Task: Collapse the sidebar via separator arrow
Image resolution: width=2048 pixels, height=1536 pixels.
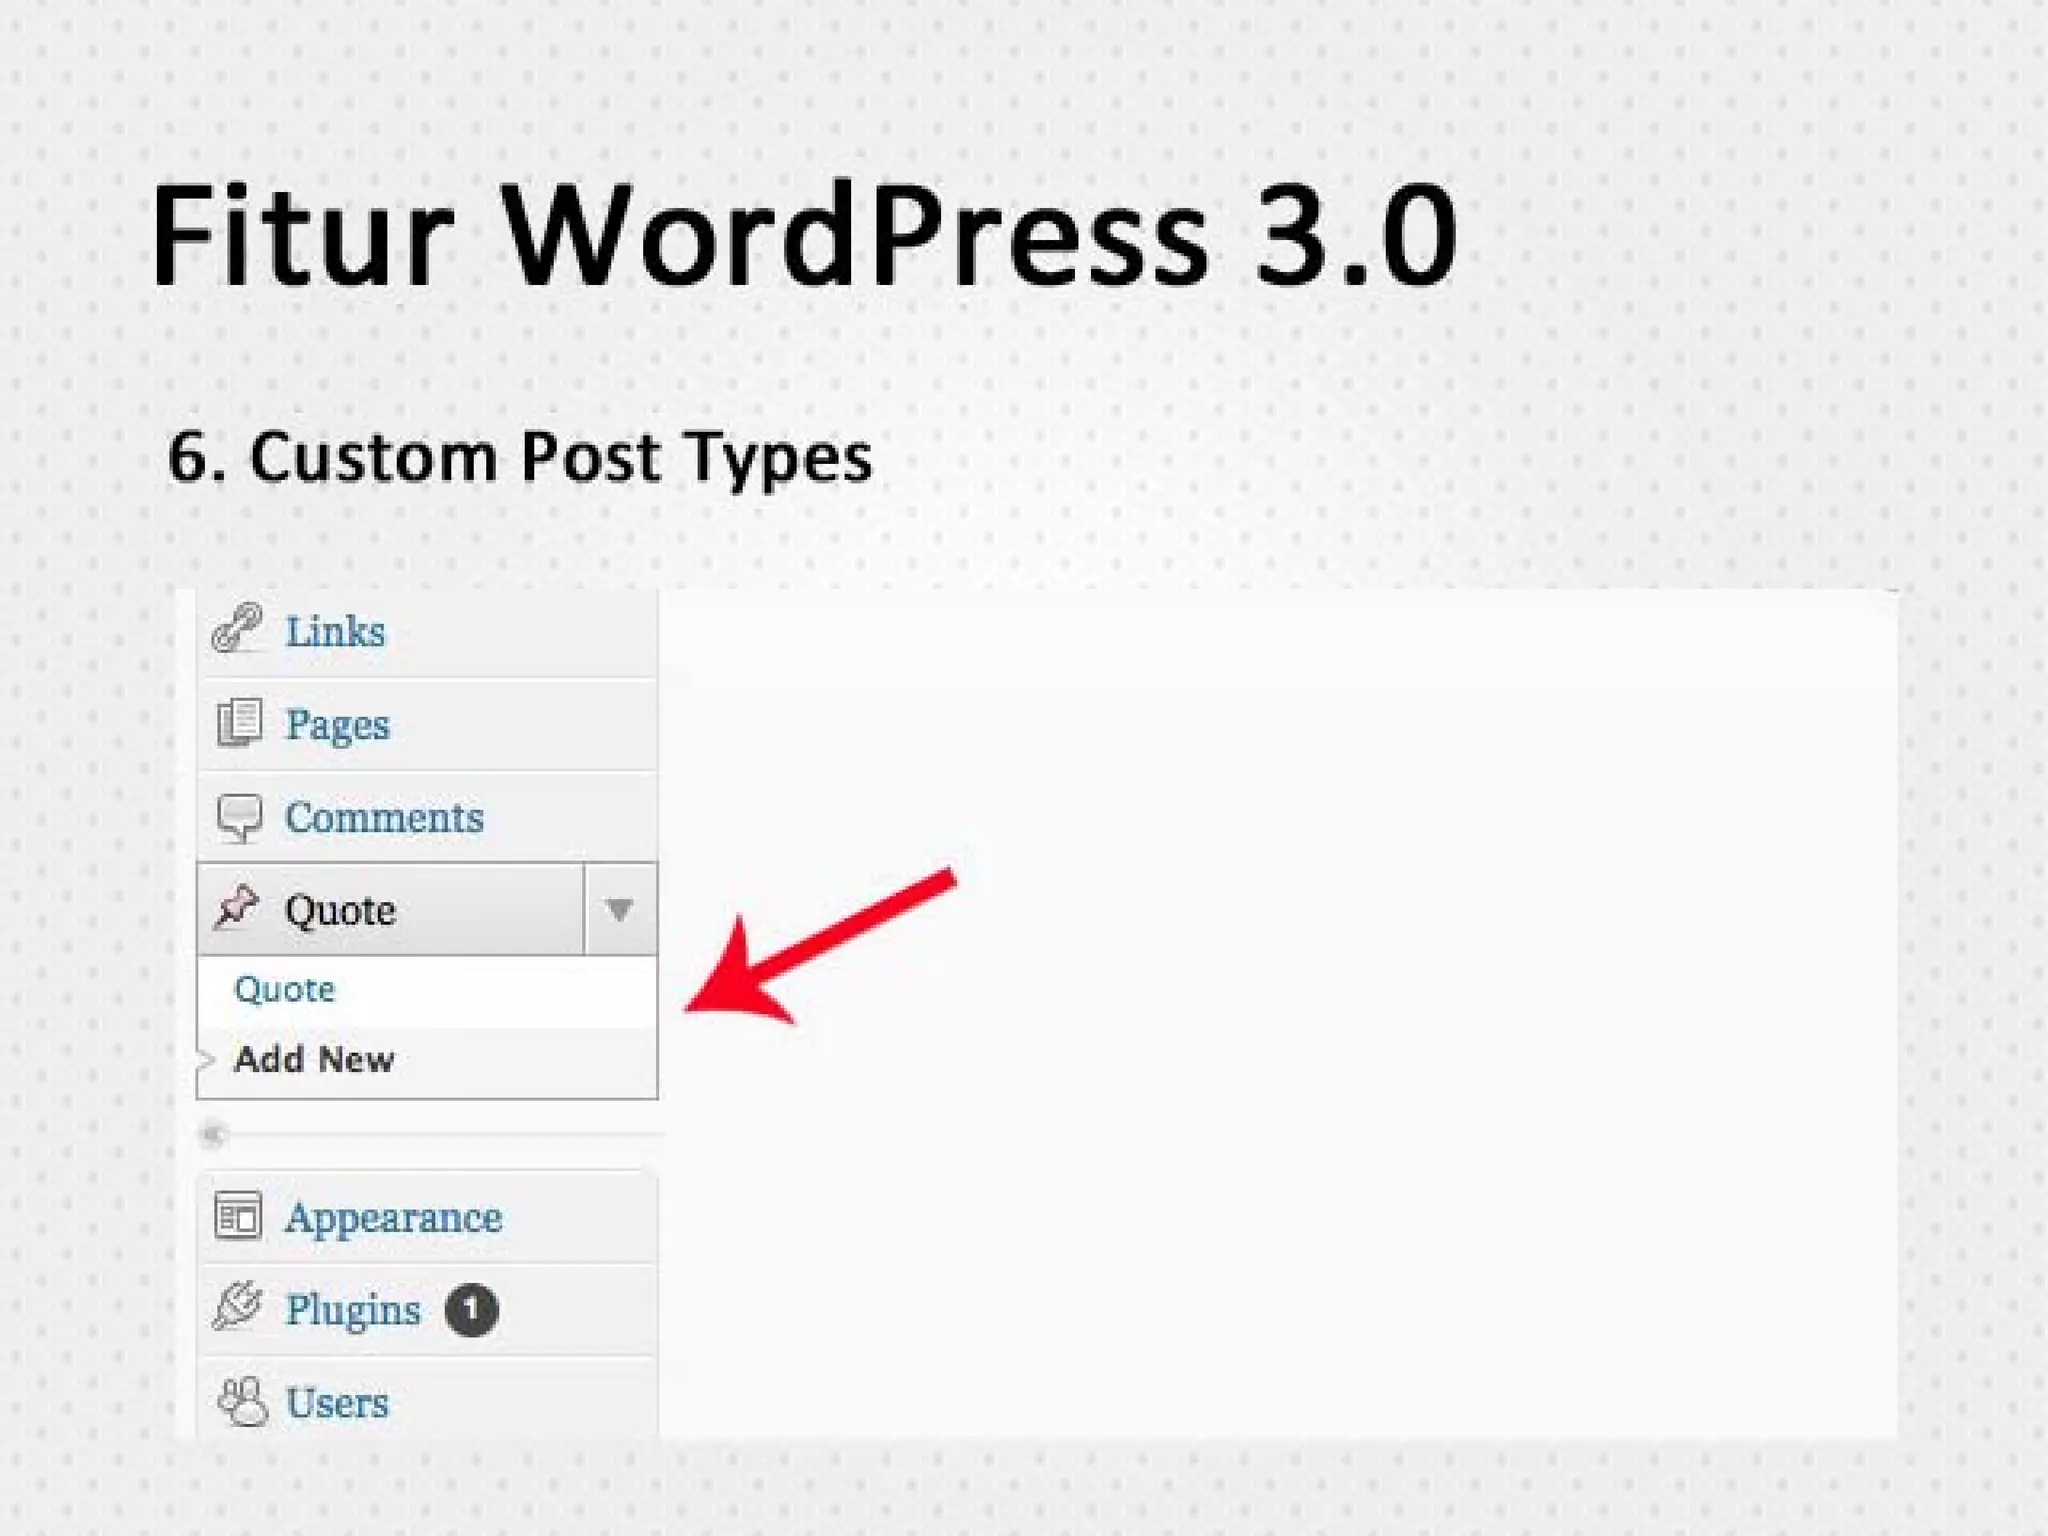Action: click(212, 1134)
